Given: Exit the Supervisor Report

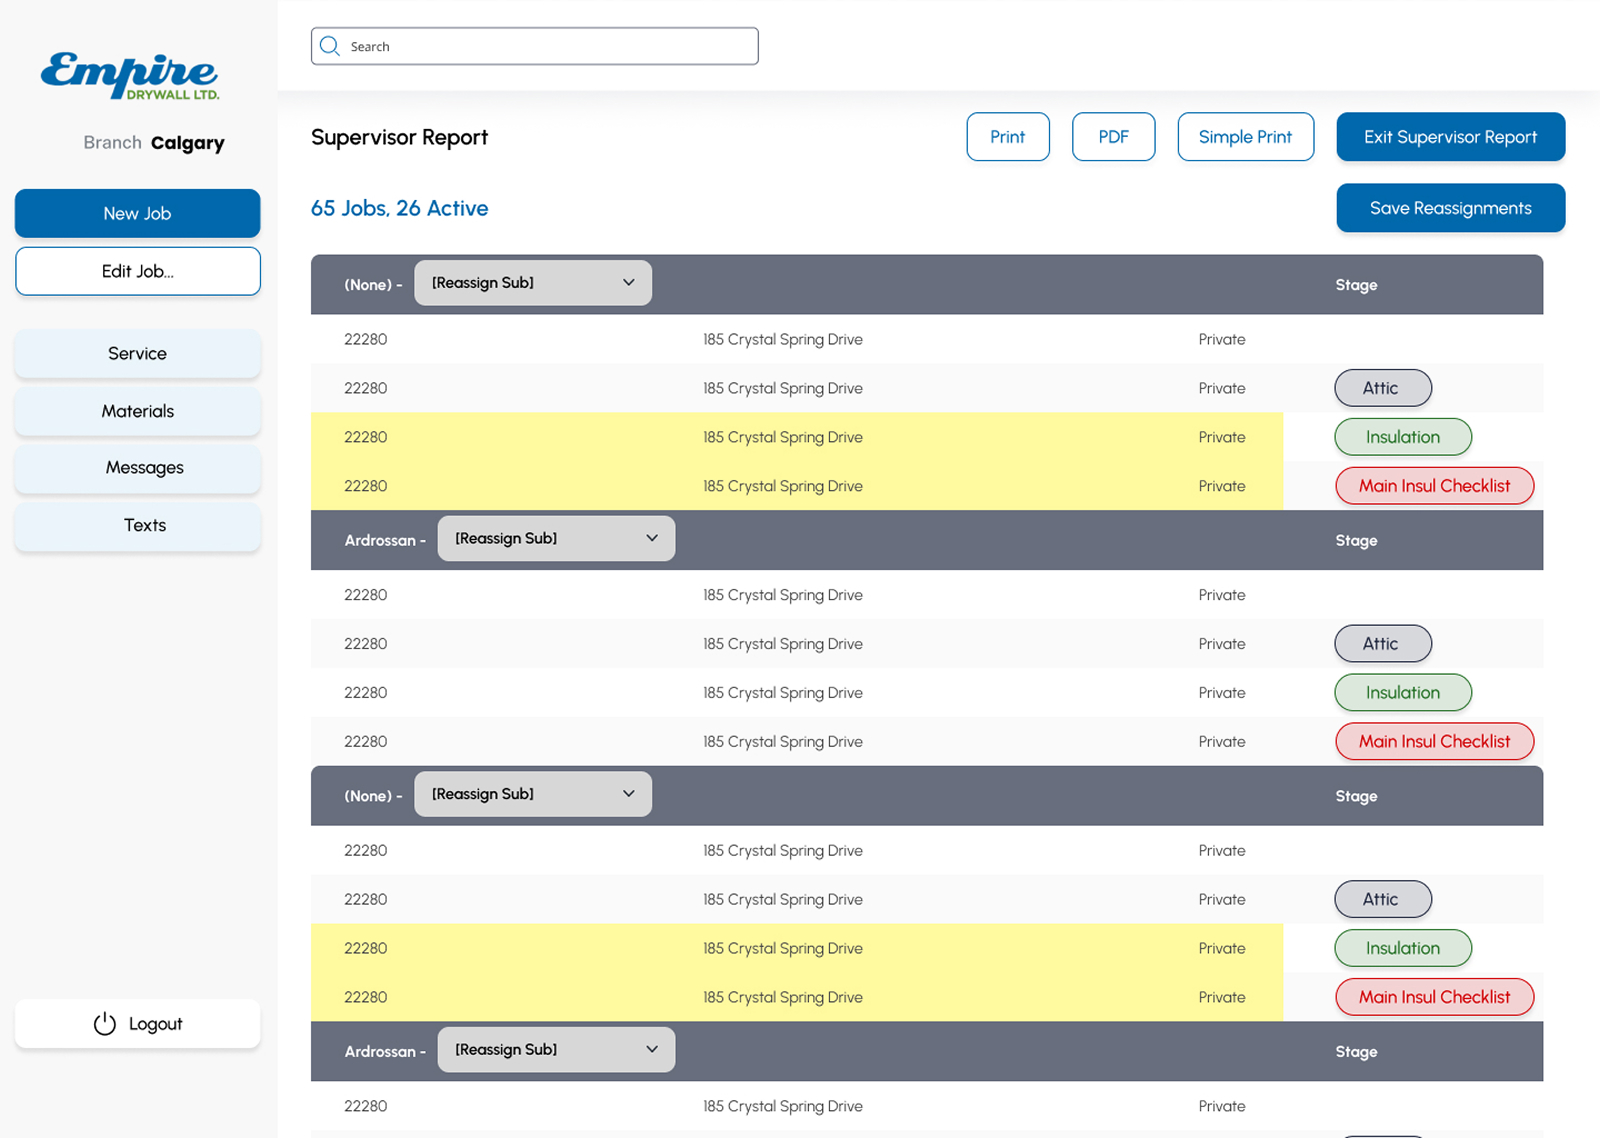Looking at the screenshot, I should [x=1450, y=137].
